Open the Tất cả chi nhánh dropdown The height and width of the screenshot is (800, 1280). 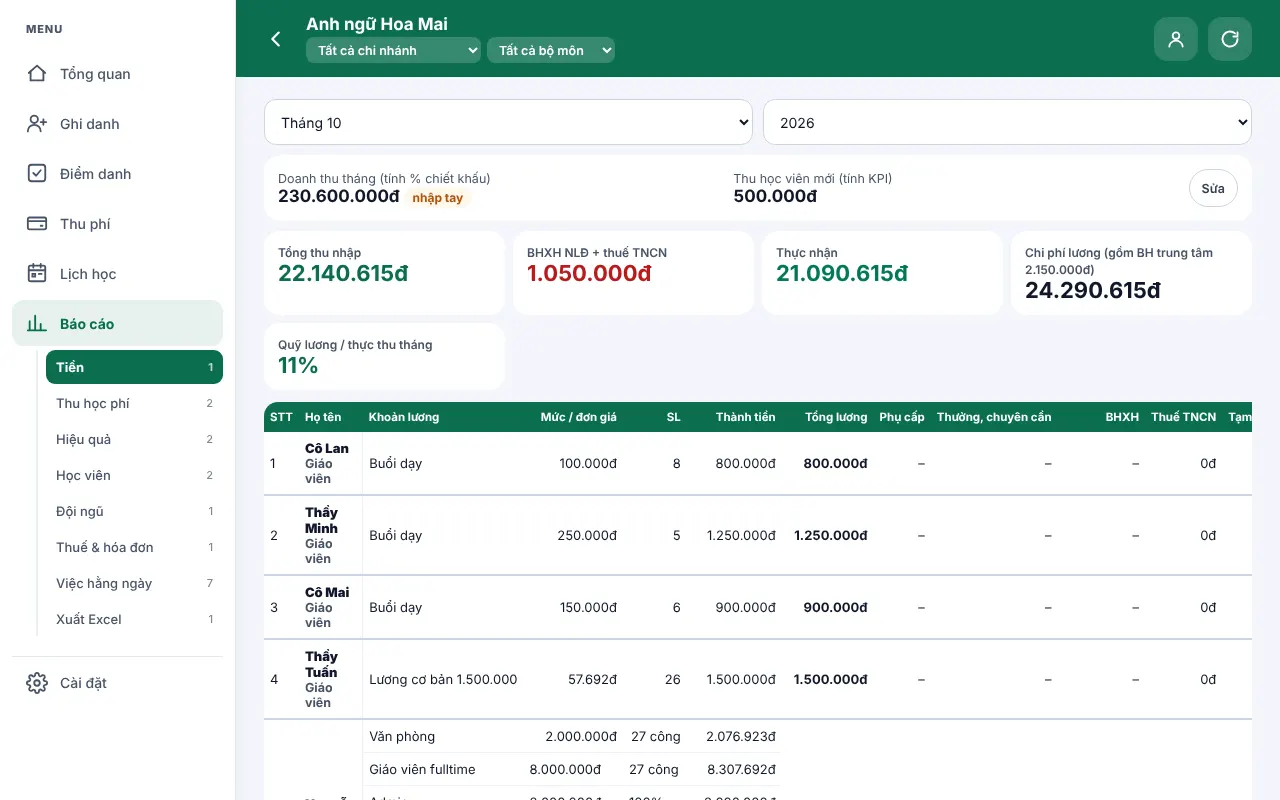coord(393,50)
